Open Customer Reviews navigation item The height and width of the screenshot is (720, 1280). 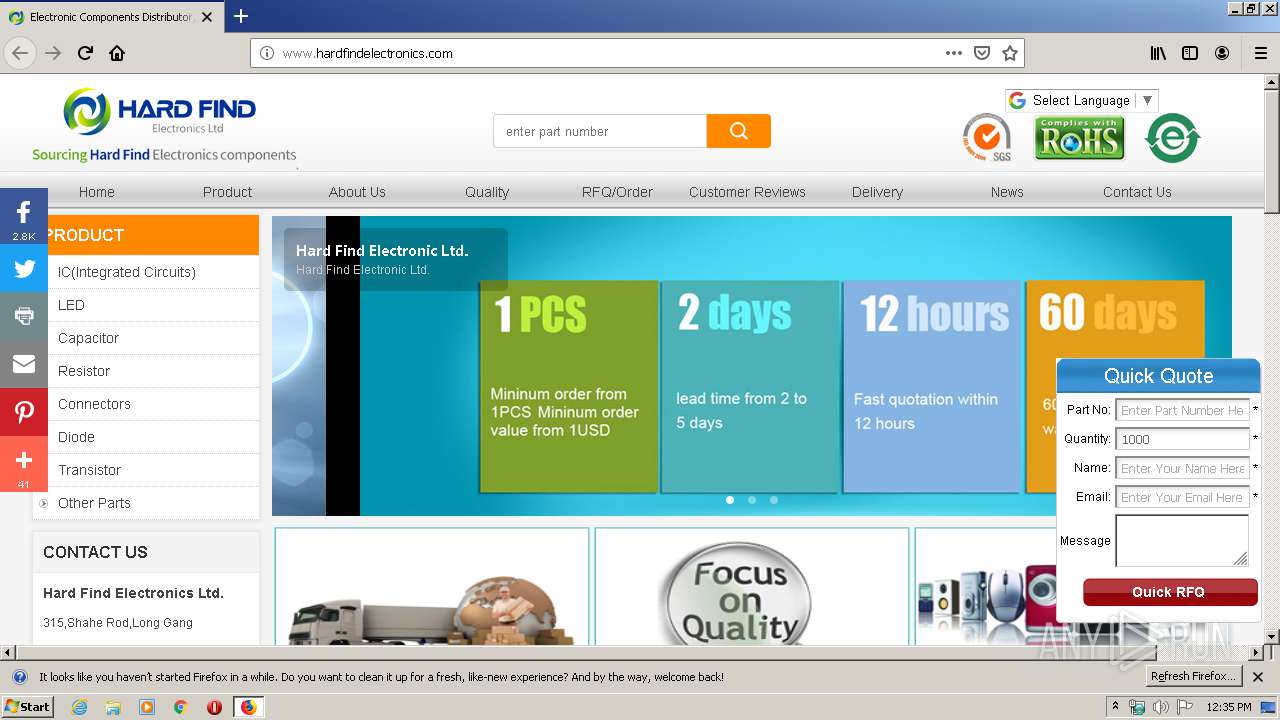coord(747,192)
